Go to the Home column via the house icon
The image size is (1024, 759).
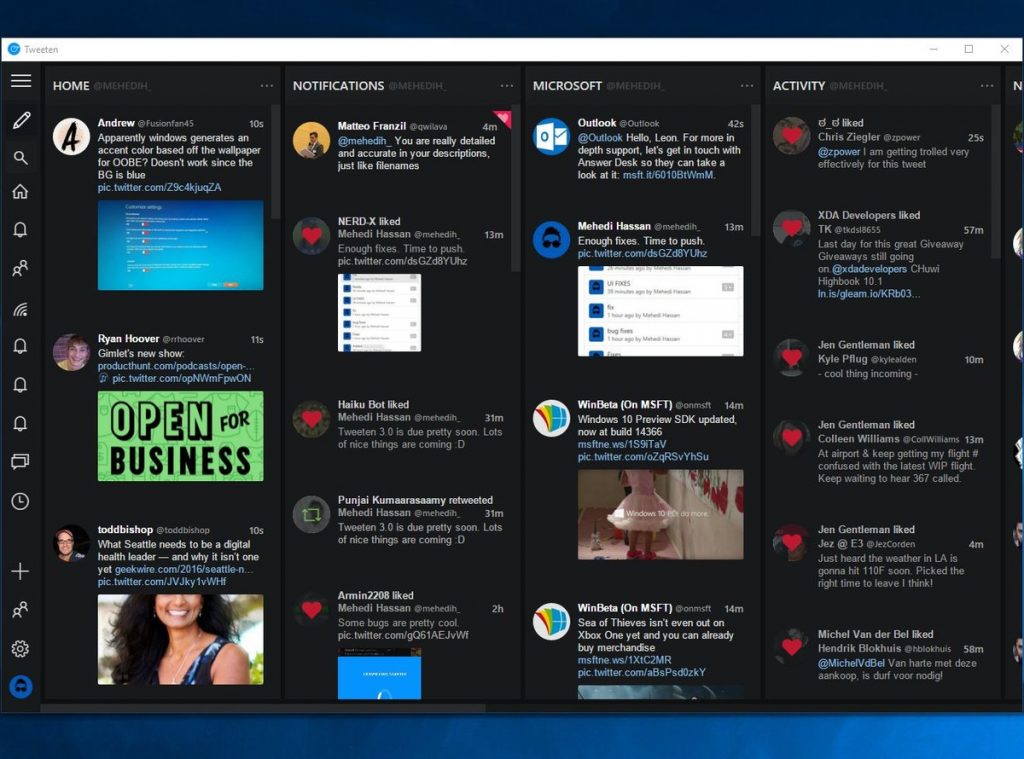point(20,191)
